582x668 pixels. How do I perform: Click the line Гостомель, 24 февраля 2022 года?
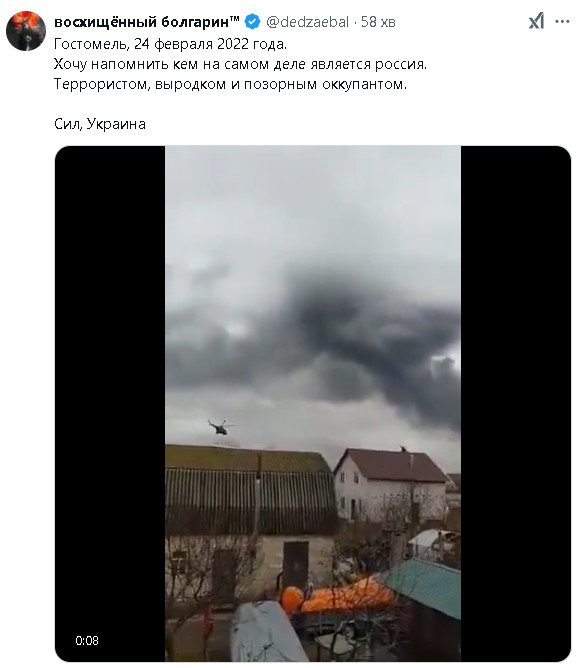point(170,44)
